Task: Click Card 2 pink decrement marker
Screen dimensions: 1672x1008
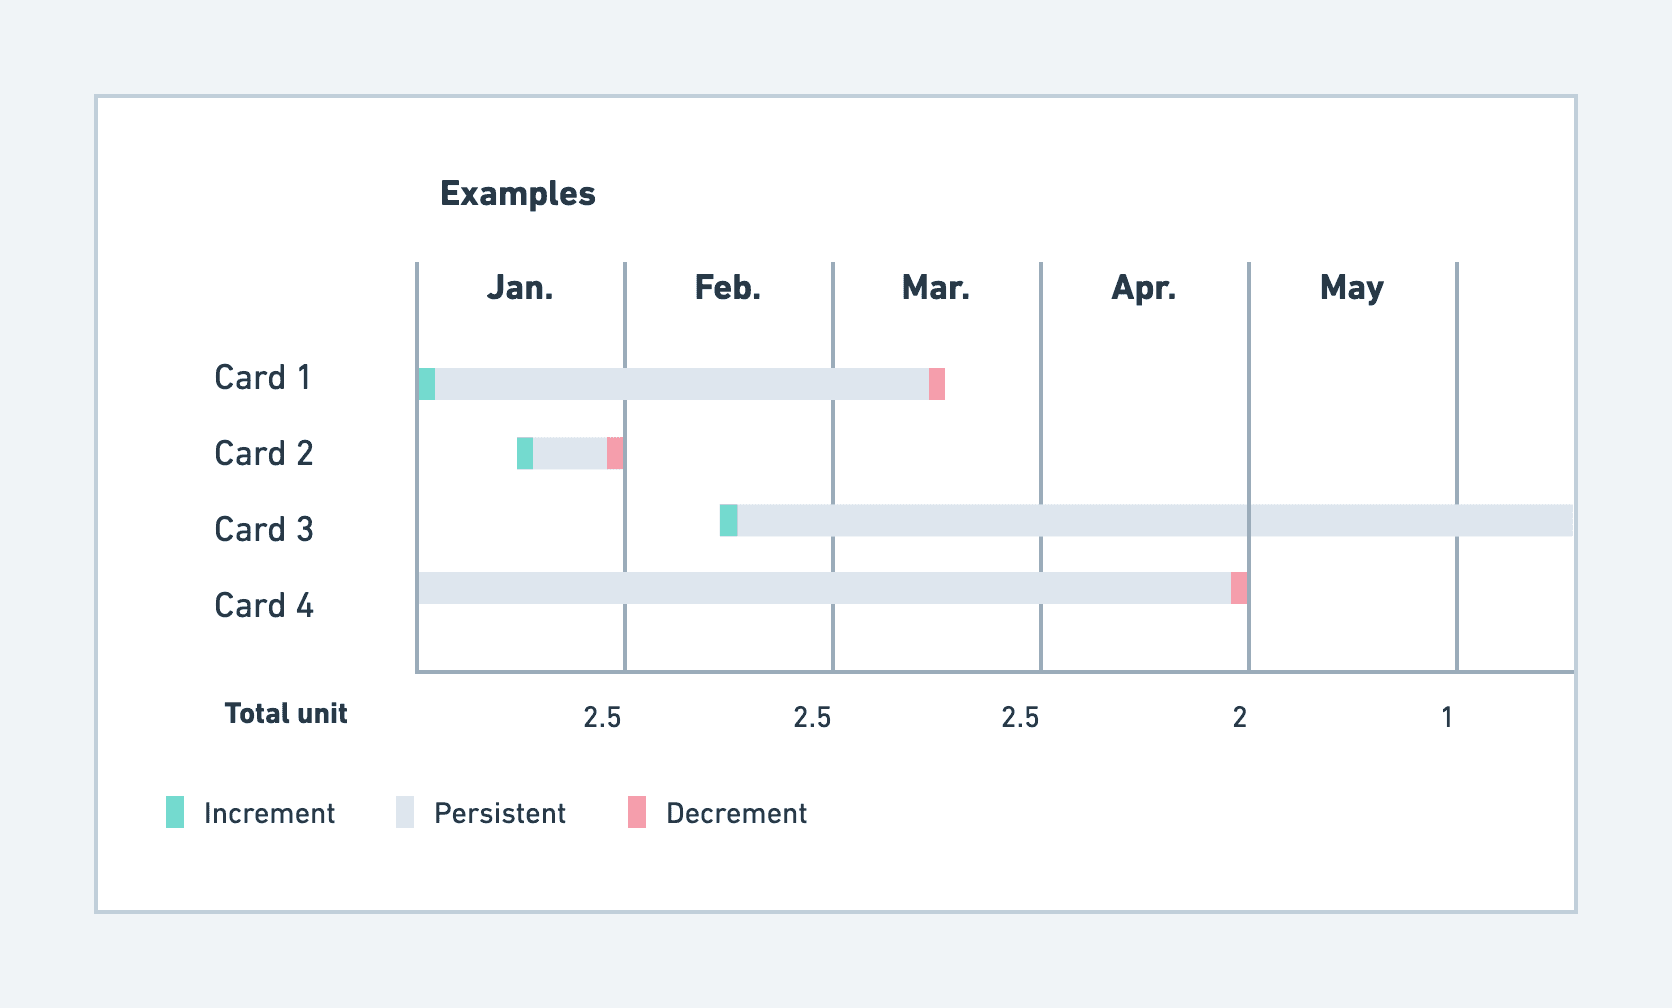Action: click(x=615, y=453)
